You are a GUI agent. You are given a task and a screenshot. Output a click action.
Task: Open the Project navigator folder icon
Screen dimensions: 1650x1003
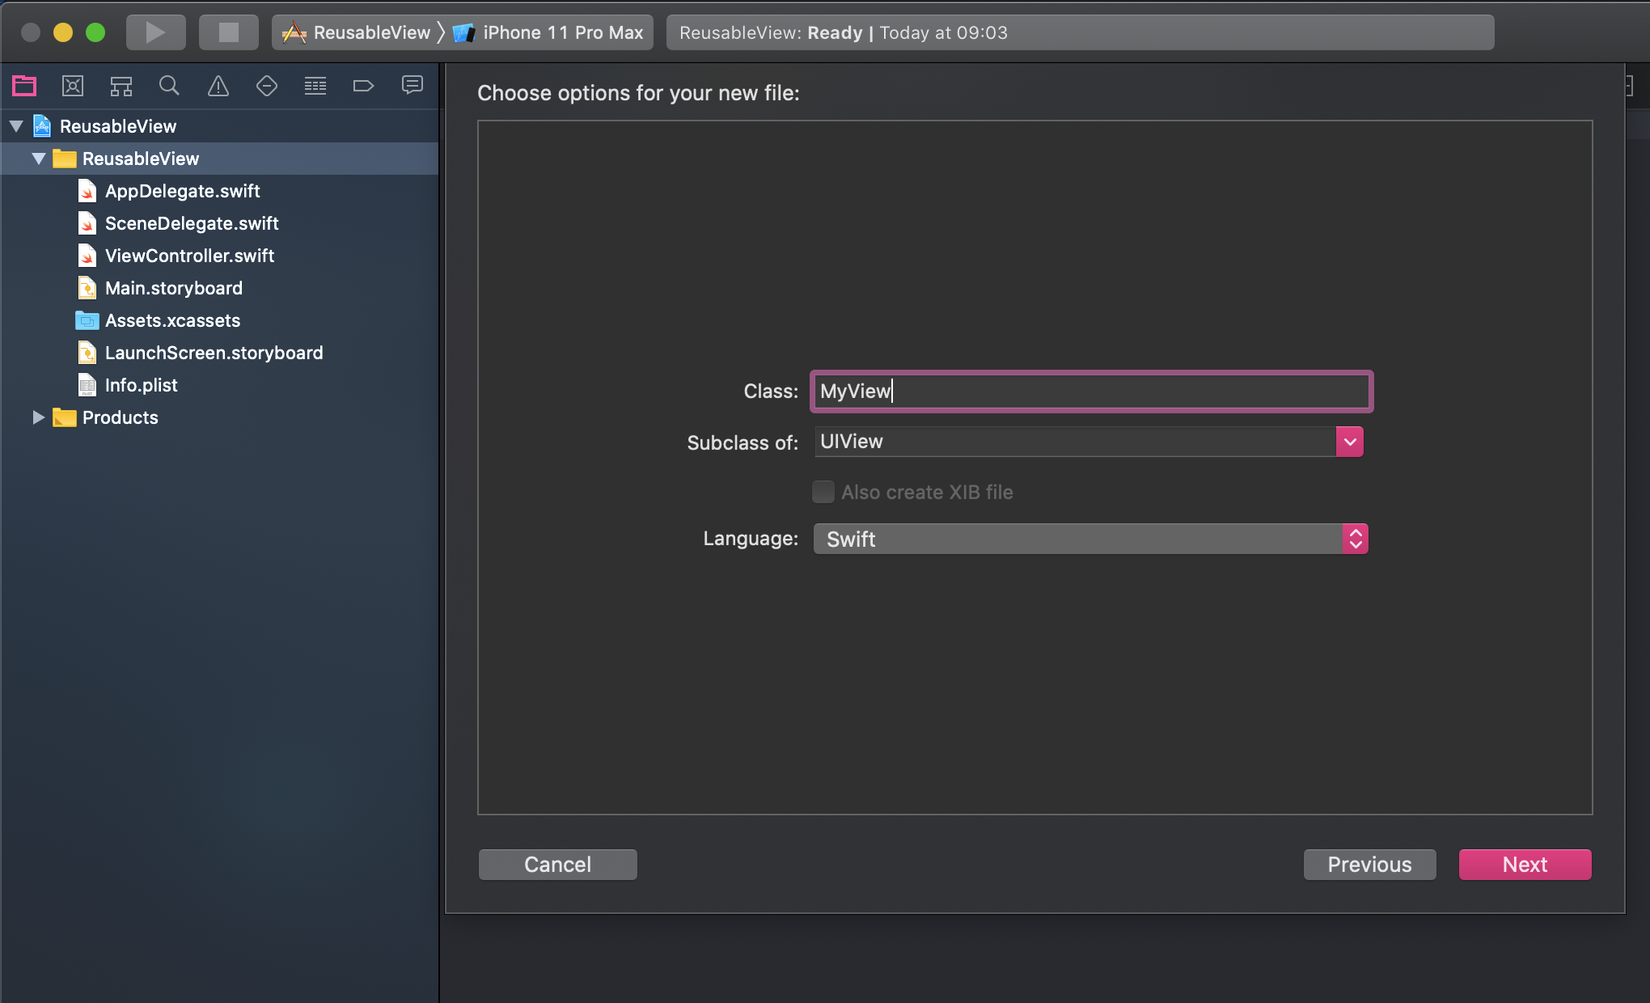click(24, 86)
